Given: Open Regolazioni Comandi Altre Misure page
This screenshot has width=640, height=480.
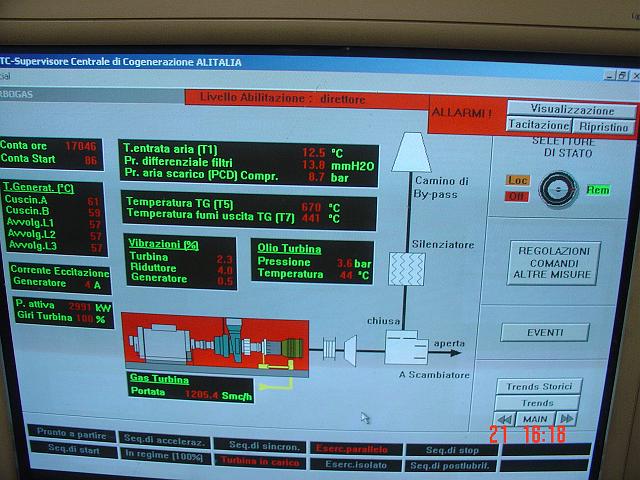Looking at the screenshot, I should pyautogui.click(x=553, y=263).
